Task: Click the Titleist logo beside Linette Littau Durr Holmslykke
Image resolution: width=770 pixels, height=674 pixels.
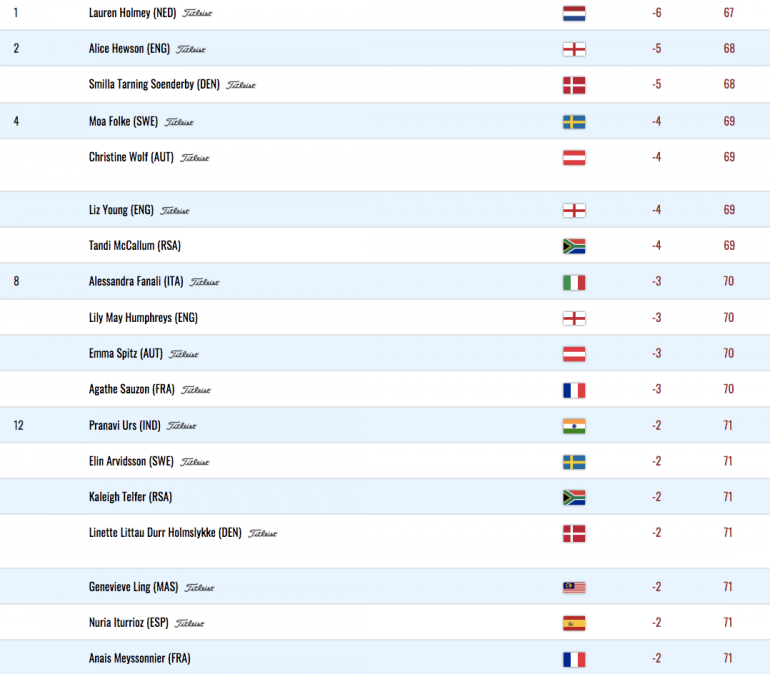Action: pyautogui.click(x=263, y=533)
